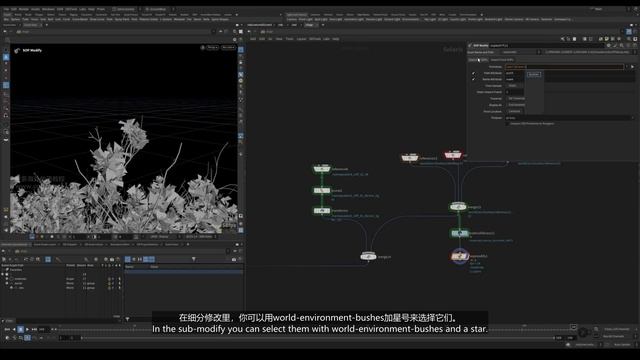This screenshot has height=360, width=640.
Task: Select the material library node below merge2
Action: [459, 233]
